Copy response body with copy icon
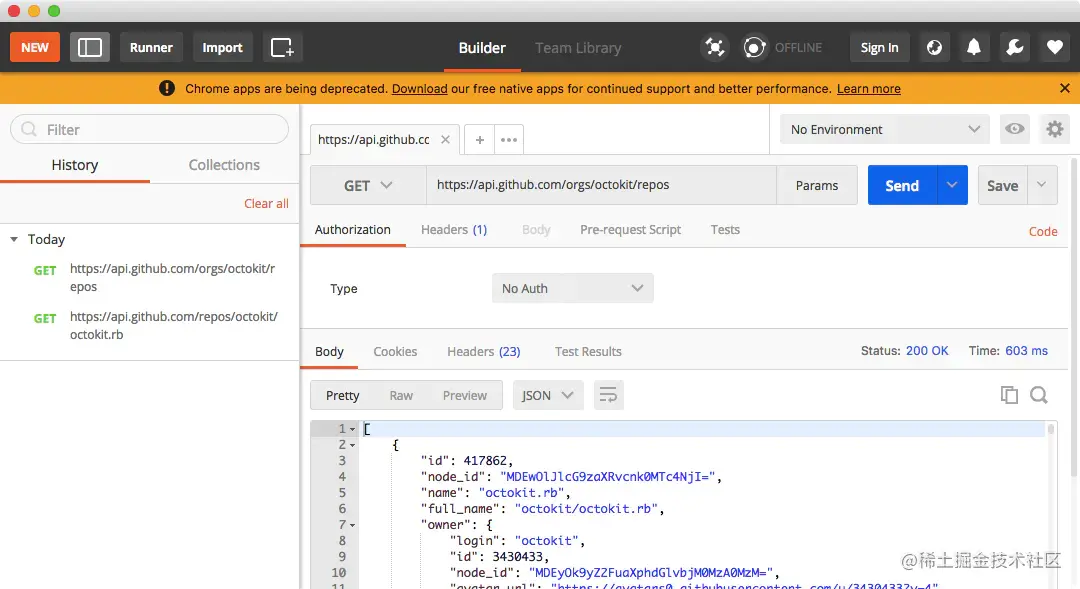This screenshot has width=1080, height=589. (1009, 395)
